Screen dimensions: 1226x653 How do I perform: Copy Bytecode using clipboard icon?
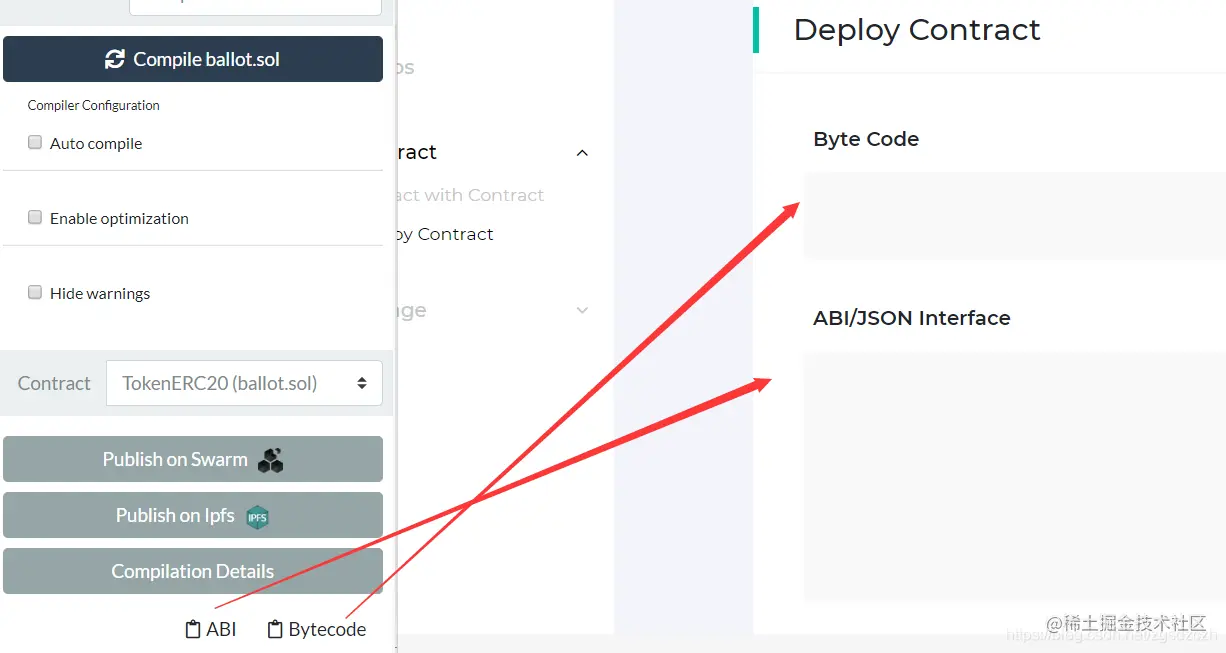(275, 630)
